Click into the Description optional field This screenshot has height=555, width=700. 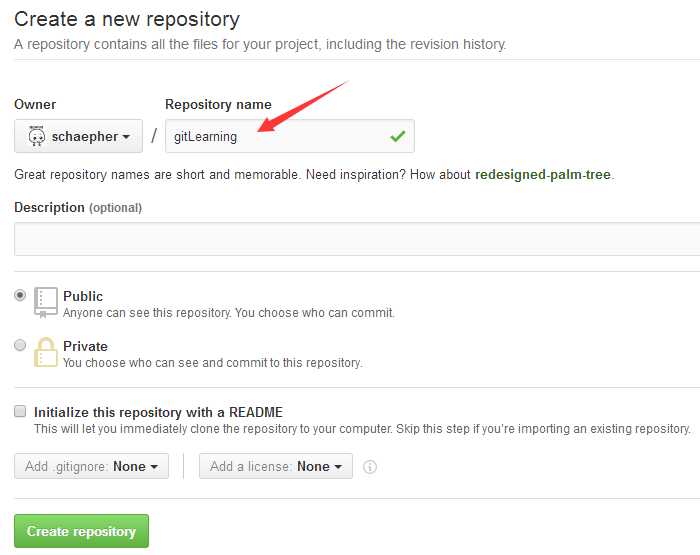(x=357, y=239)
